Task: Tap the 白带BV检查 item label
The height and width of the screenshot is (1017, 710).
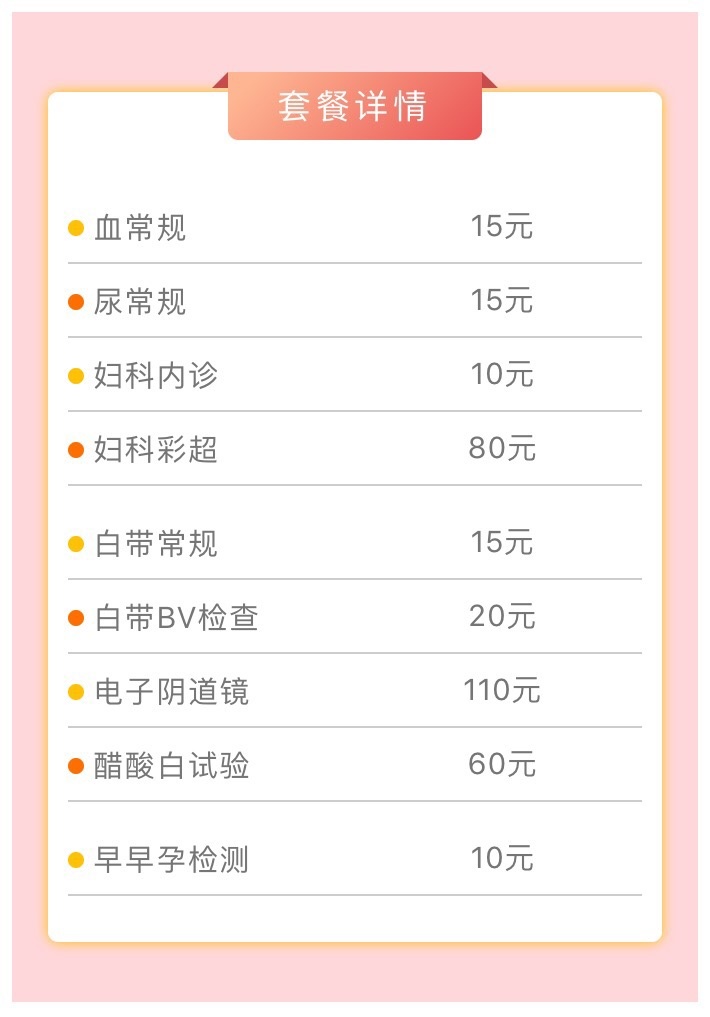Action: pyautogui.click(x=176, y=617)
